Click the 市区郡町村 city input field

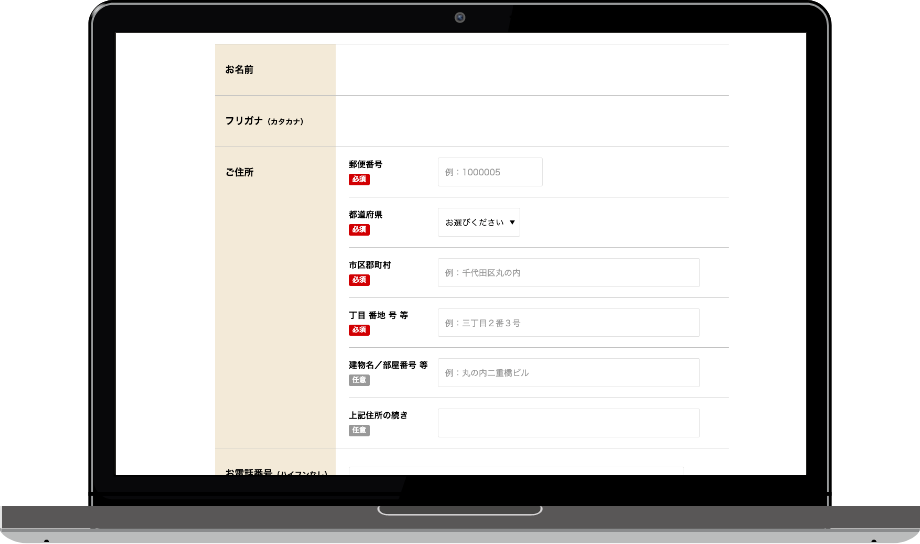tap(568, 272)
